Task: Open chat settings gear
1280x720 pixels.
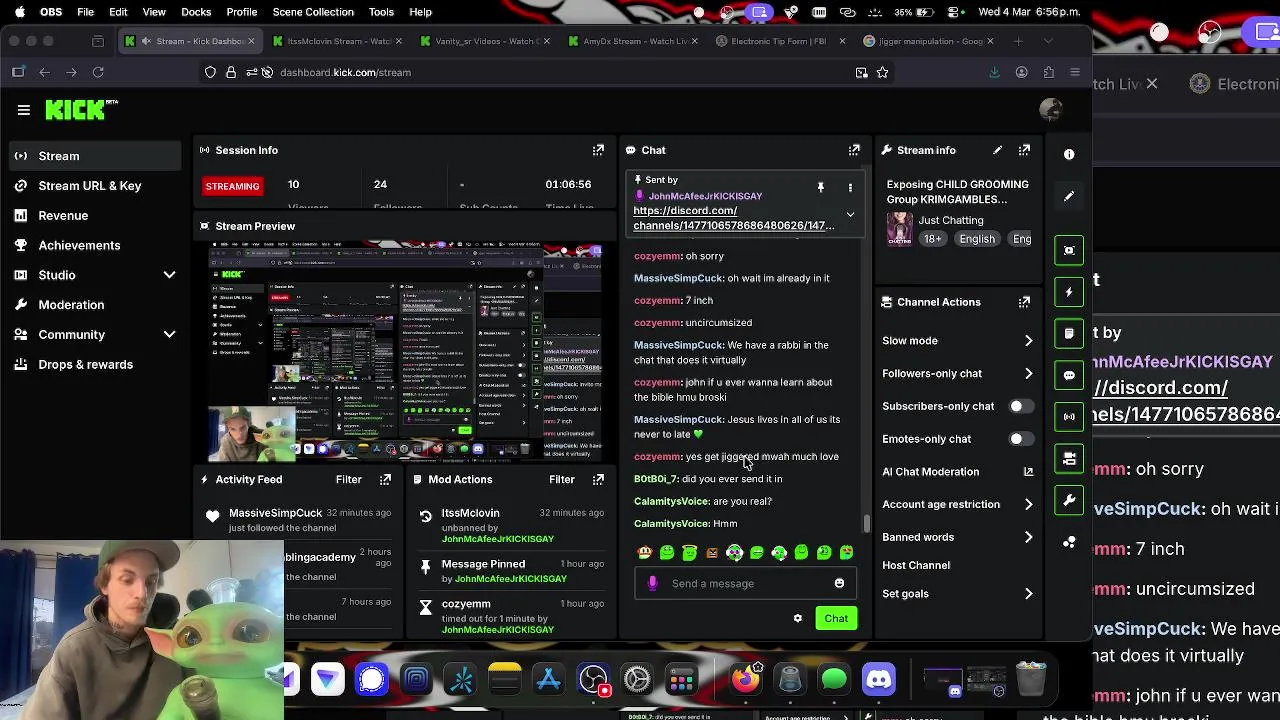Action: pyautogui.click(x=797, y=618)
